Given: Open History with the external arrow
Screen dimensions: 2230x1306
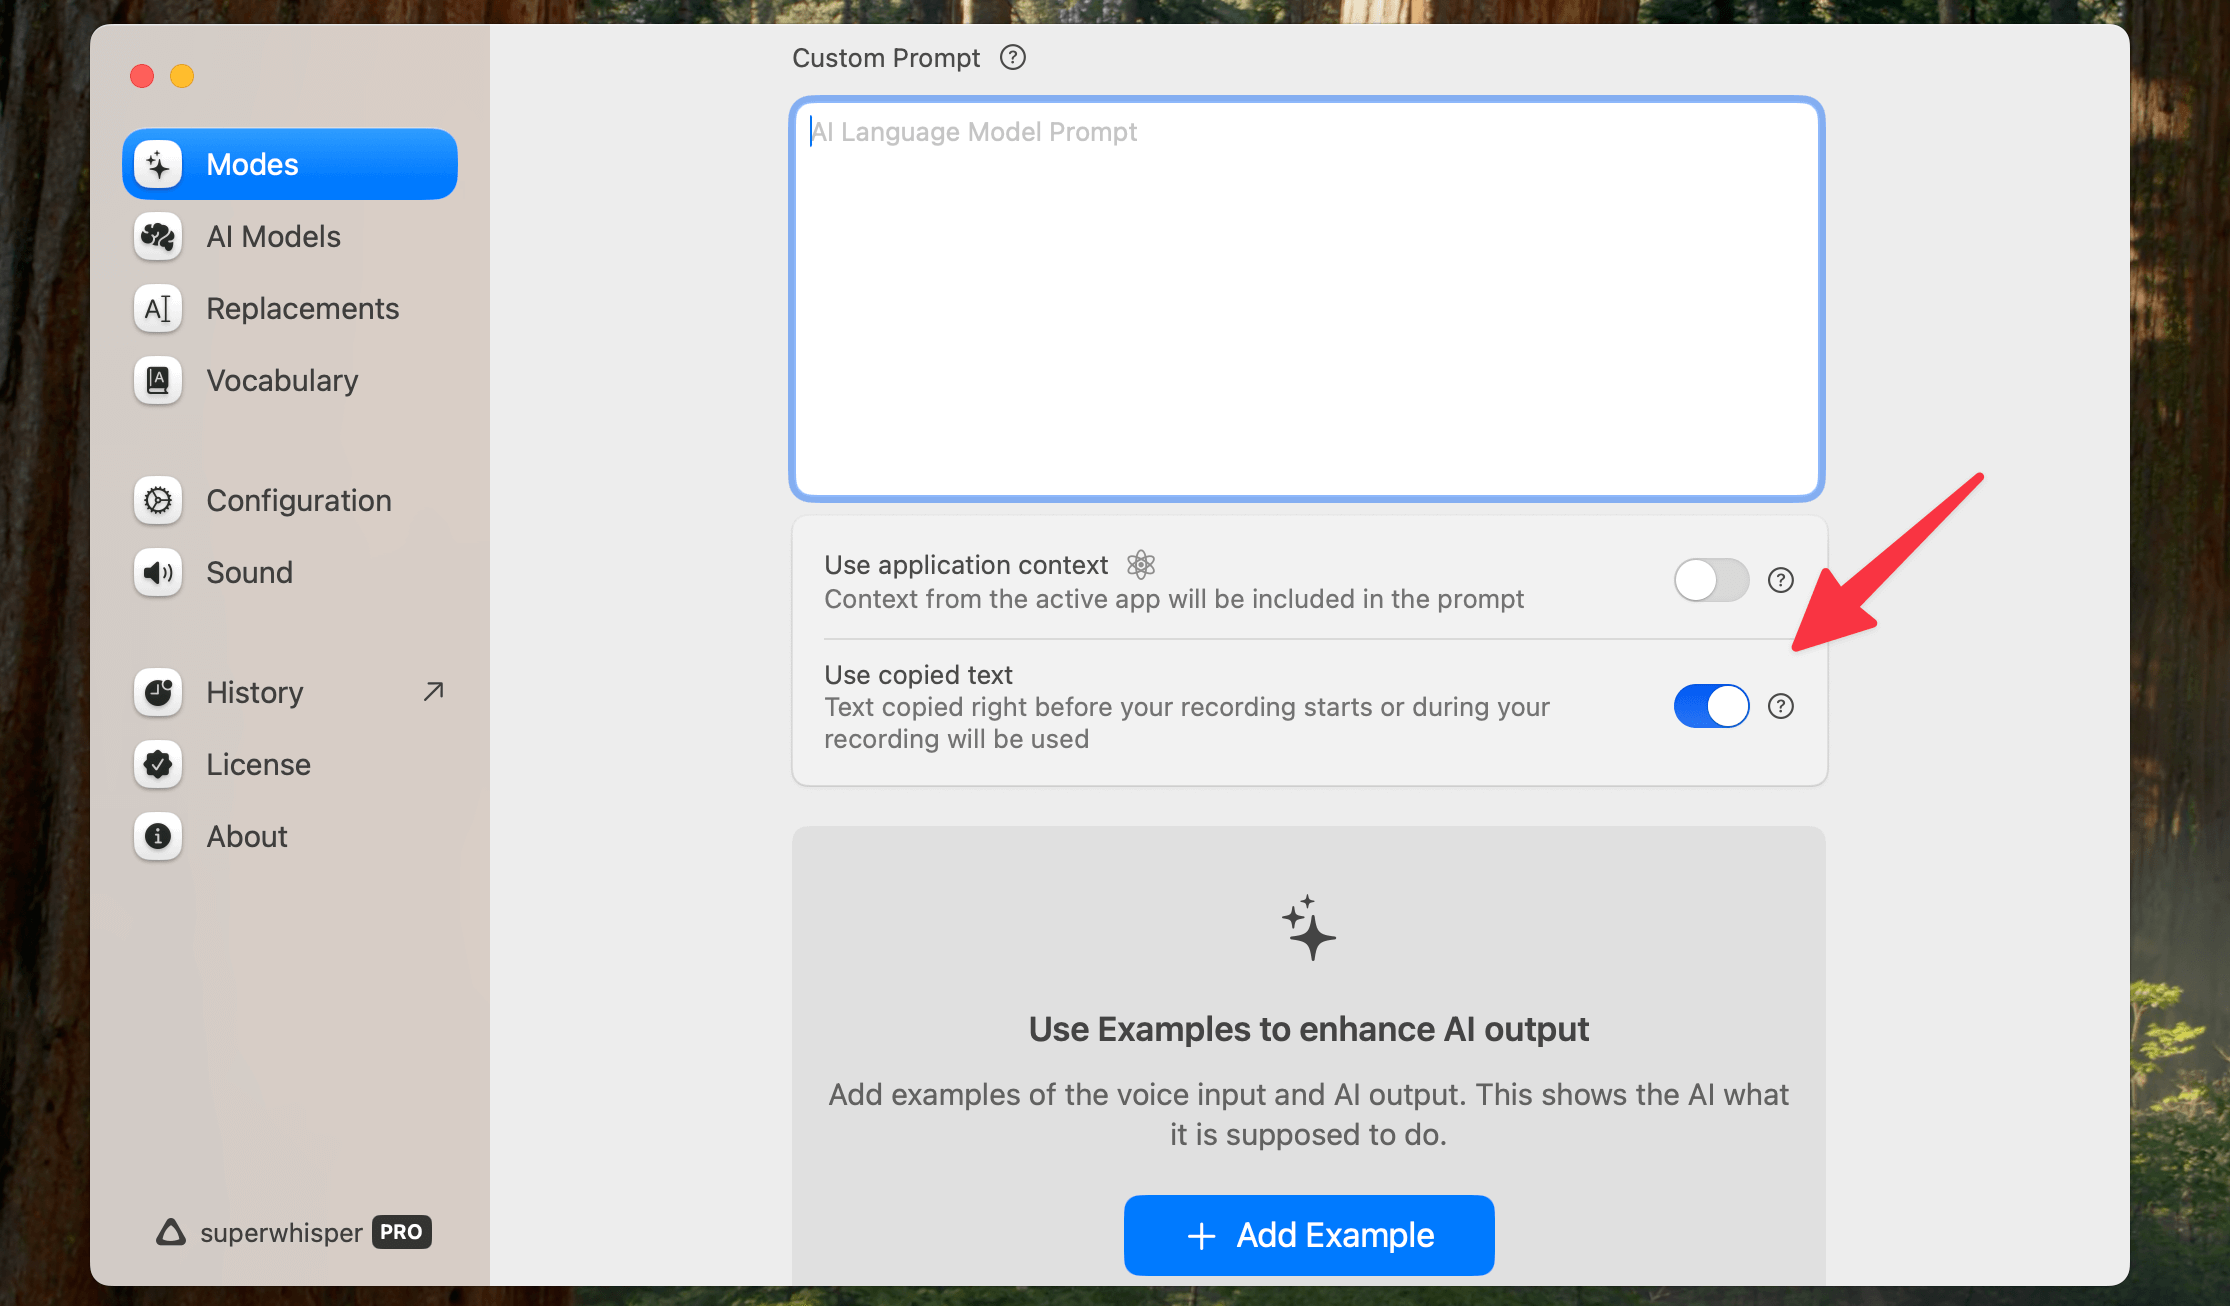Looking at the screenshot, I should 433,692.
